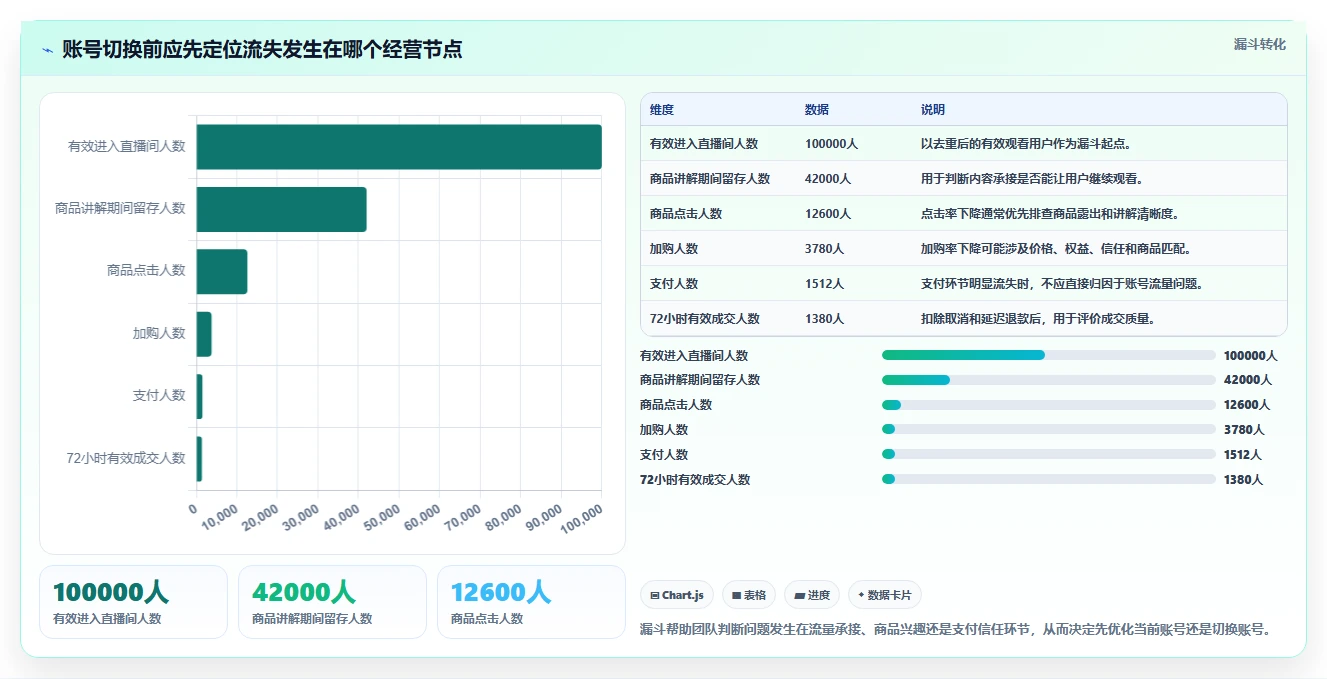The image size is (1327, 679).
Task: Click the page title 账号切换前应先定位流失
Action: tap(262, 49)
